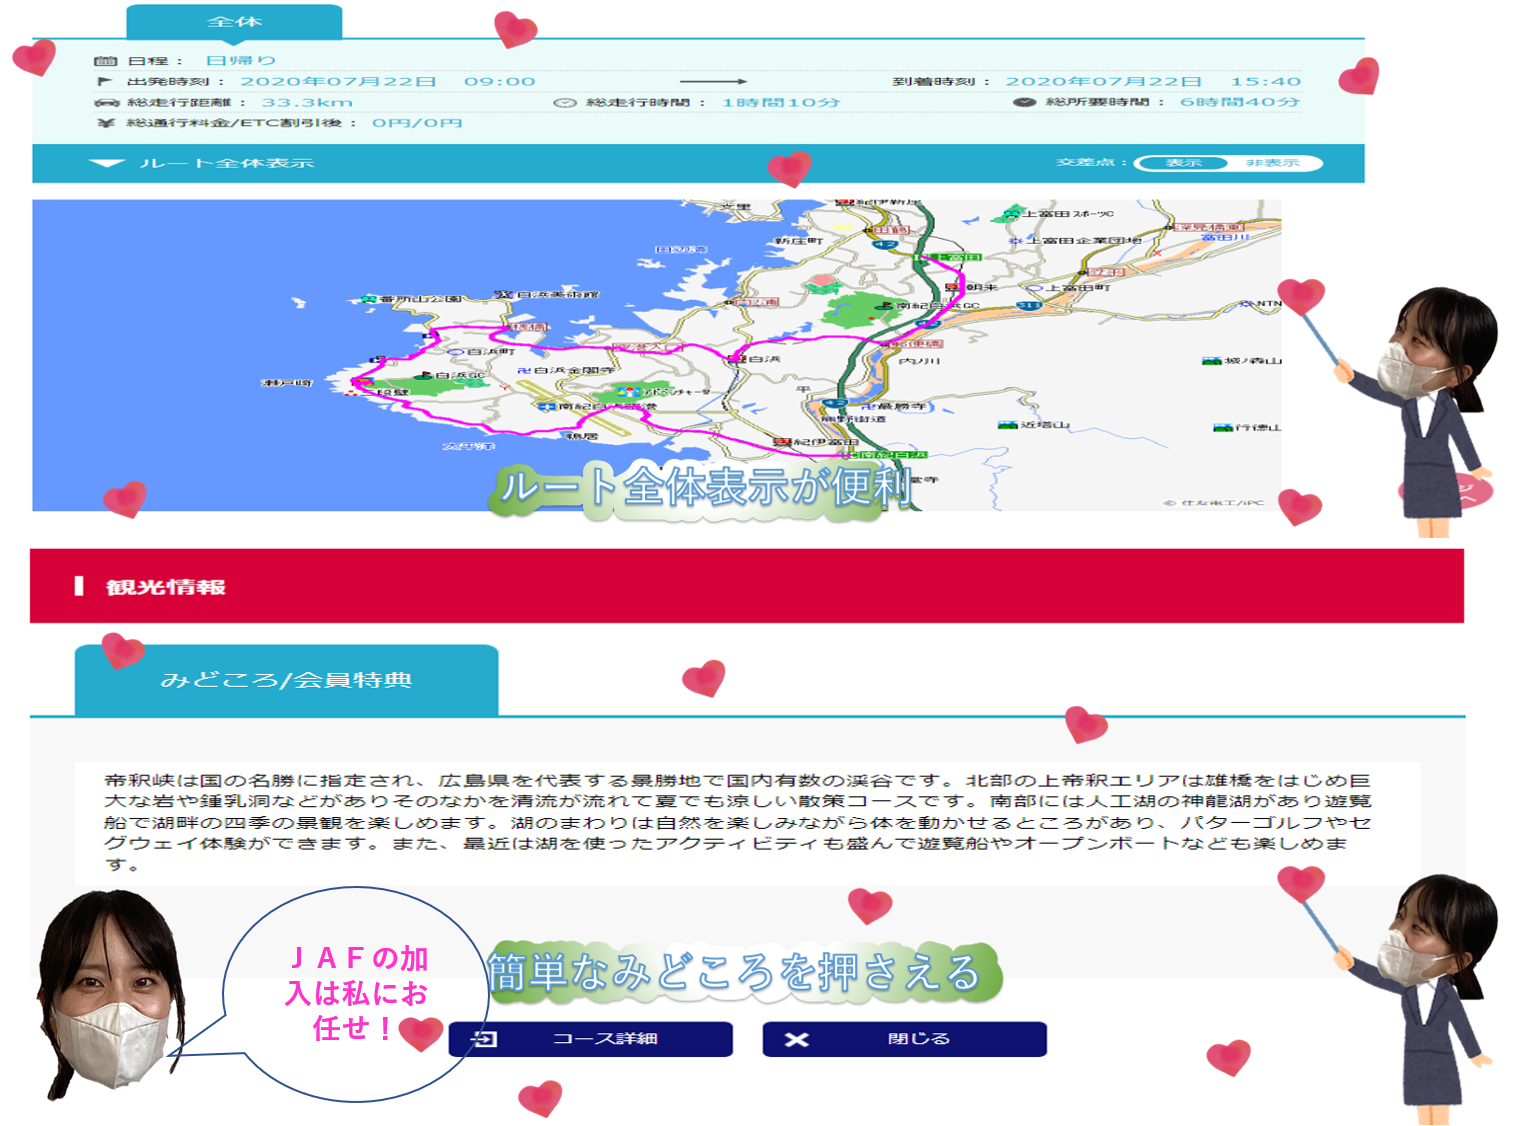This screenshot has width=1519, height=1126.
Task: Click the enter-arrow icon on コース詳細 button
Action: click(x=484, y=1039)
